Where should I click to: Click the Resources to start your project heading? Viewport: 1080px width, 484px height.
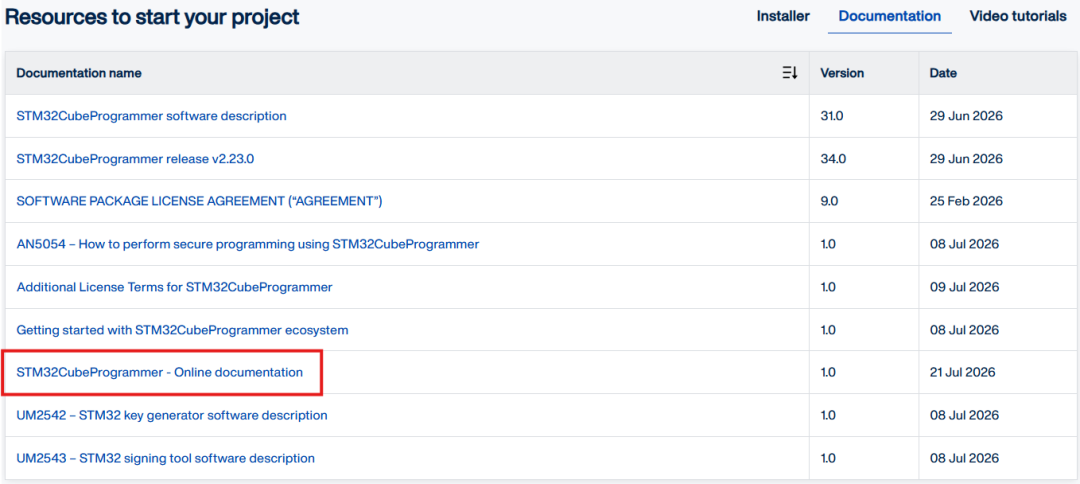tap(152, 17)
